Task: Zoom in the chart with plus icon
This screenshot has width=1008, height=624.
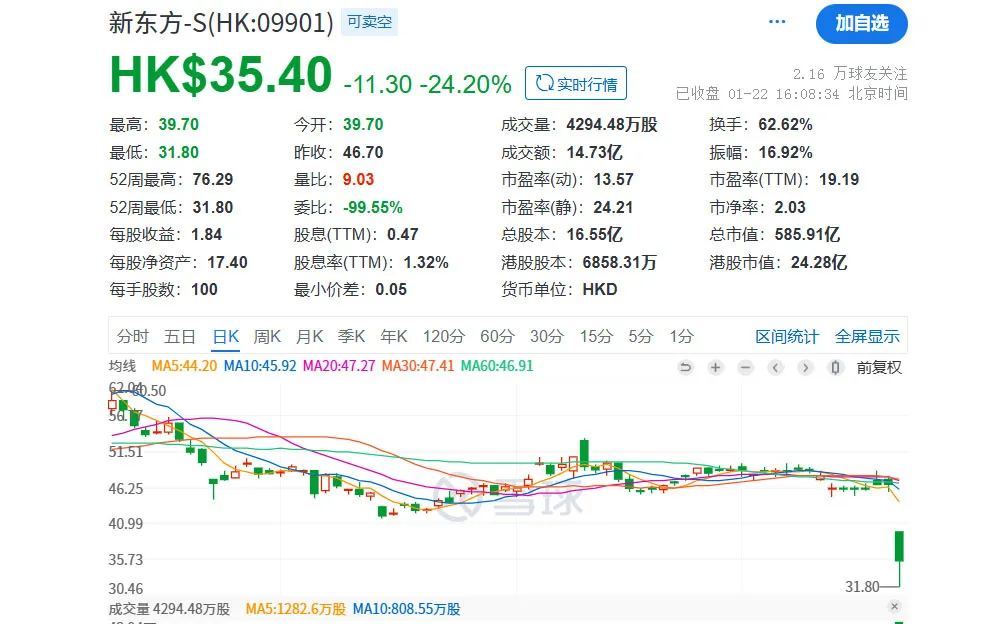Action: (716, 367)
